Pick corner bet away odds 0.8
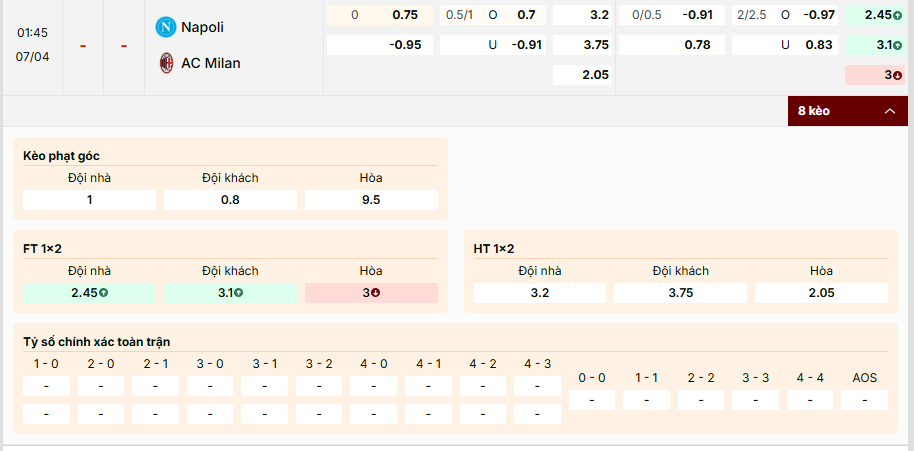The width and height of the screenshot is (914, 451). coord(230,200)
